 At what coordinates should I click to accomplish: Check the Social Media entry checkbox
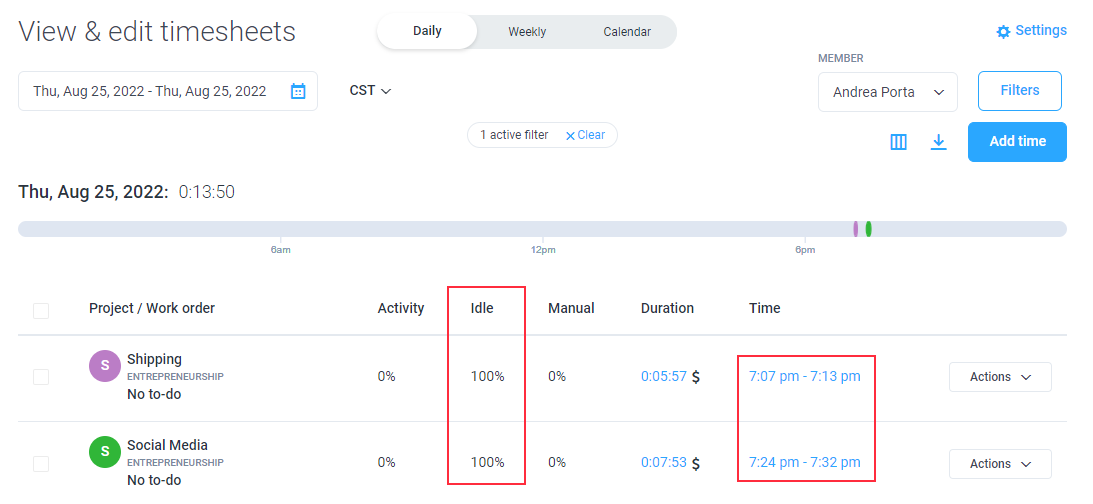tap(41, 464)
